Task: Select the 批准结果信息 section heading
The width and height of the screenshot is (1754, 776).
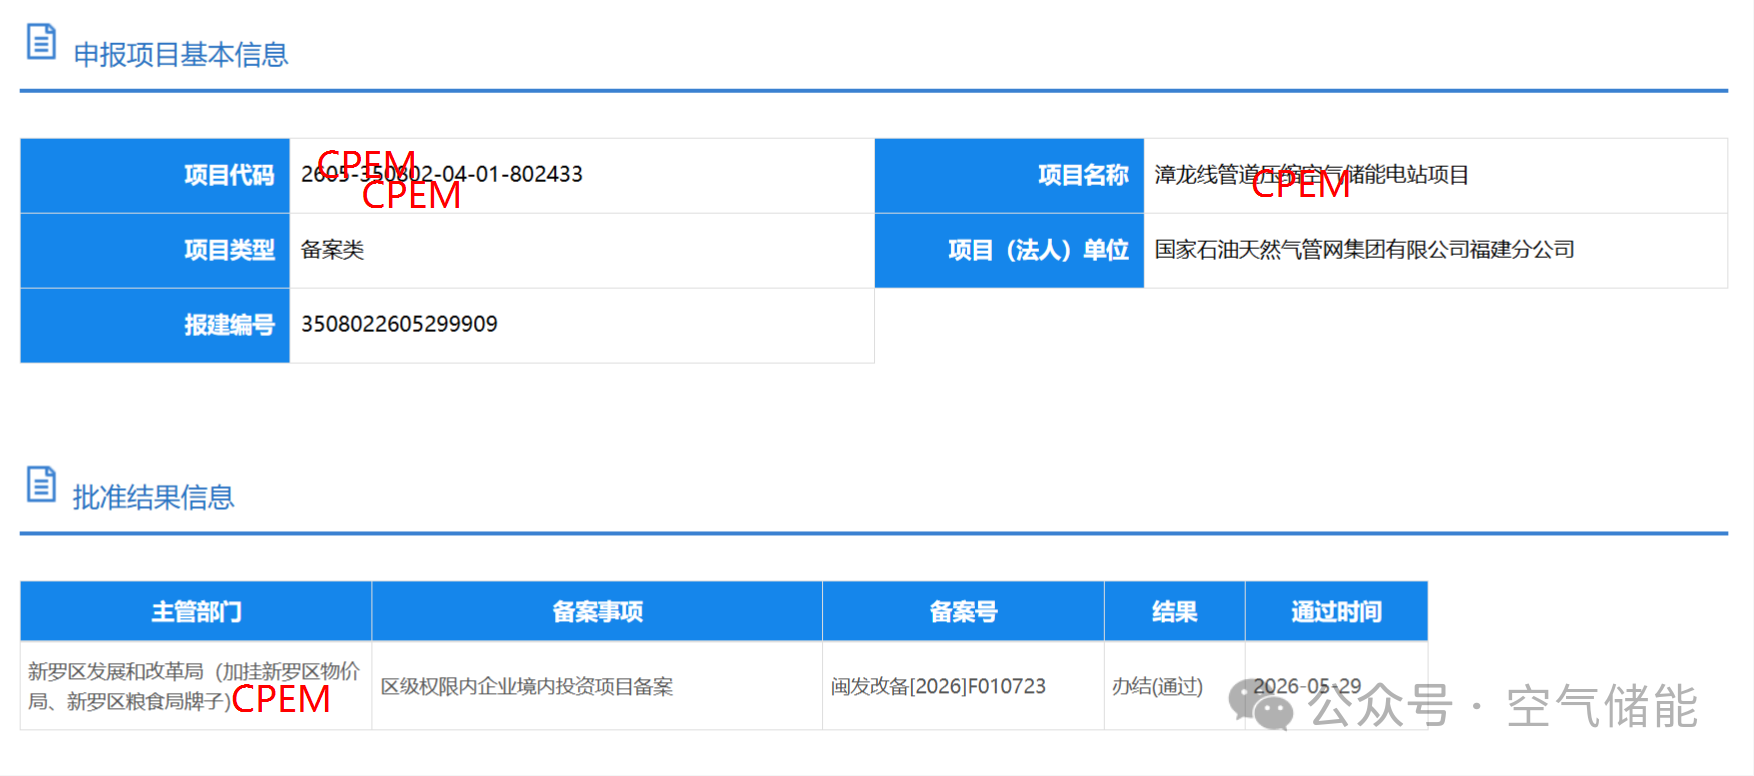Action: (153, 497)
